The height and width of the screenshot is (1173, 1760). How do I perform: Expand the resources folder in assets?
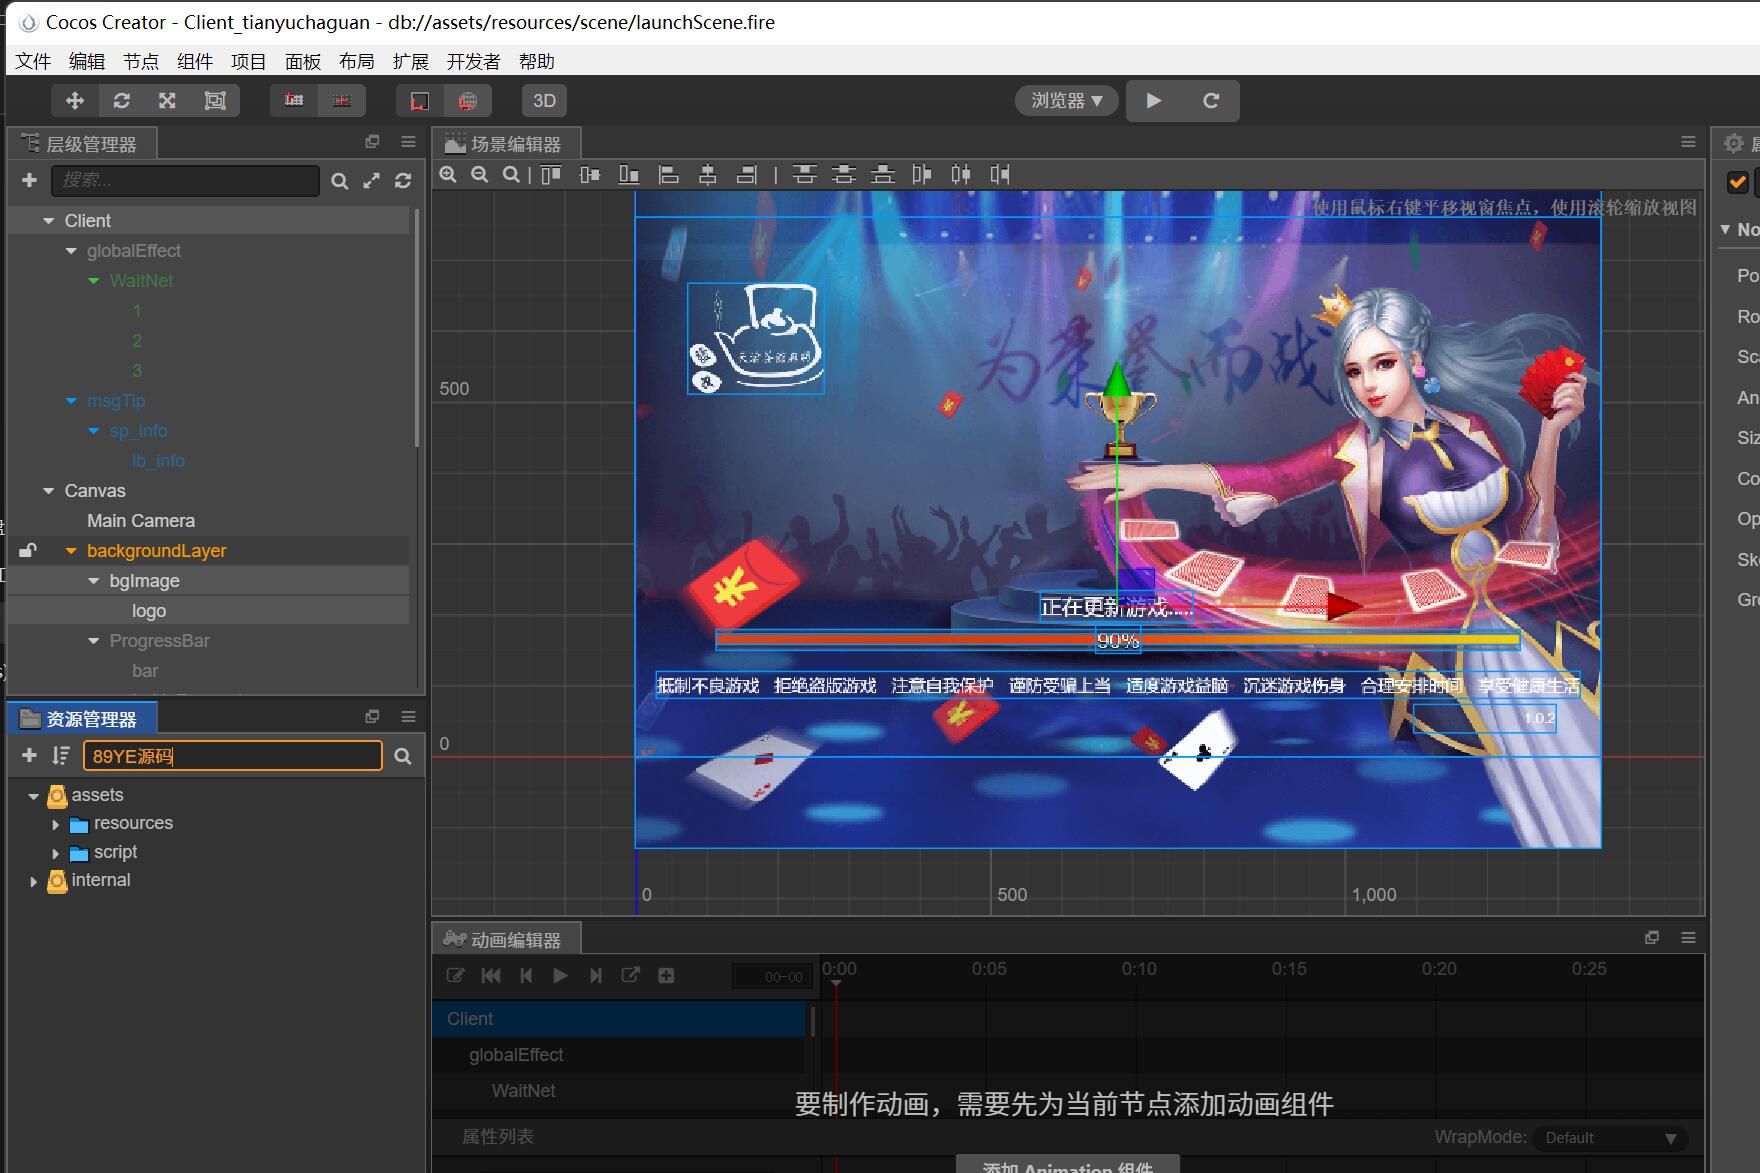tap(56, 824)
